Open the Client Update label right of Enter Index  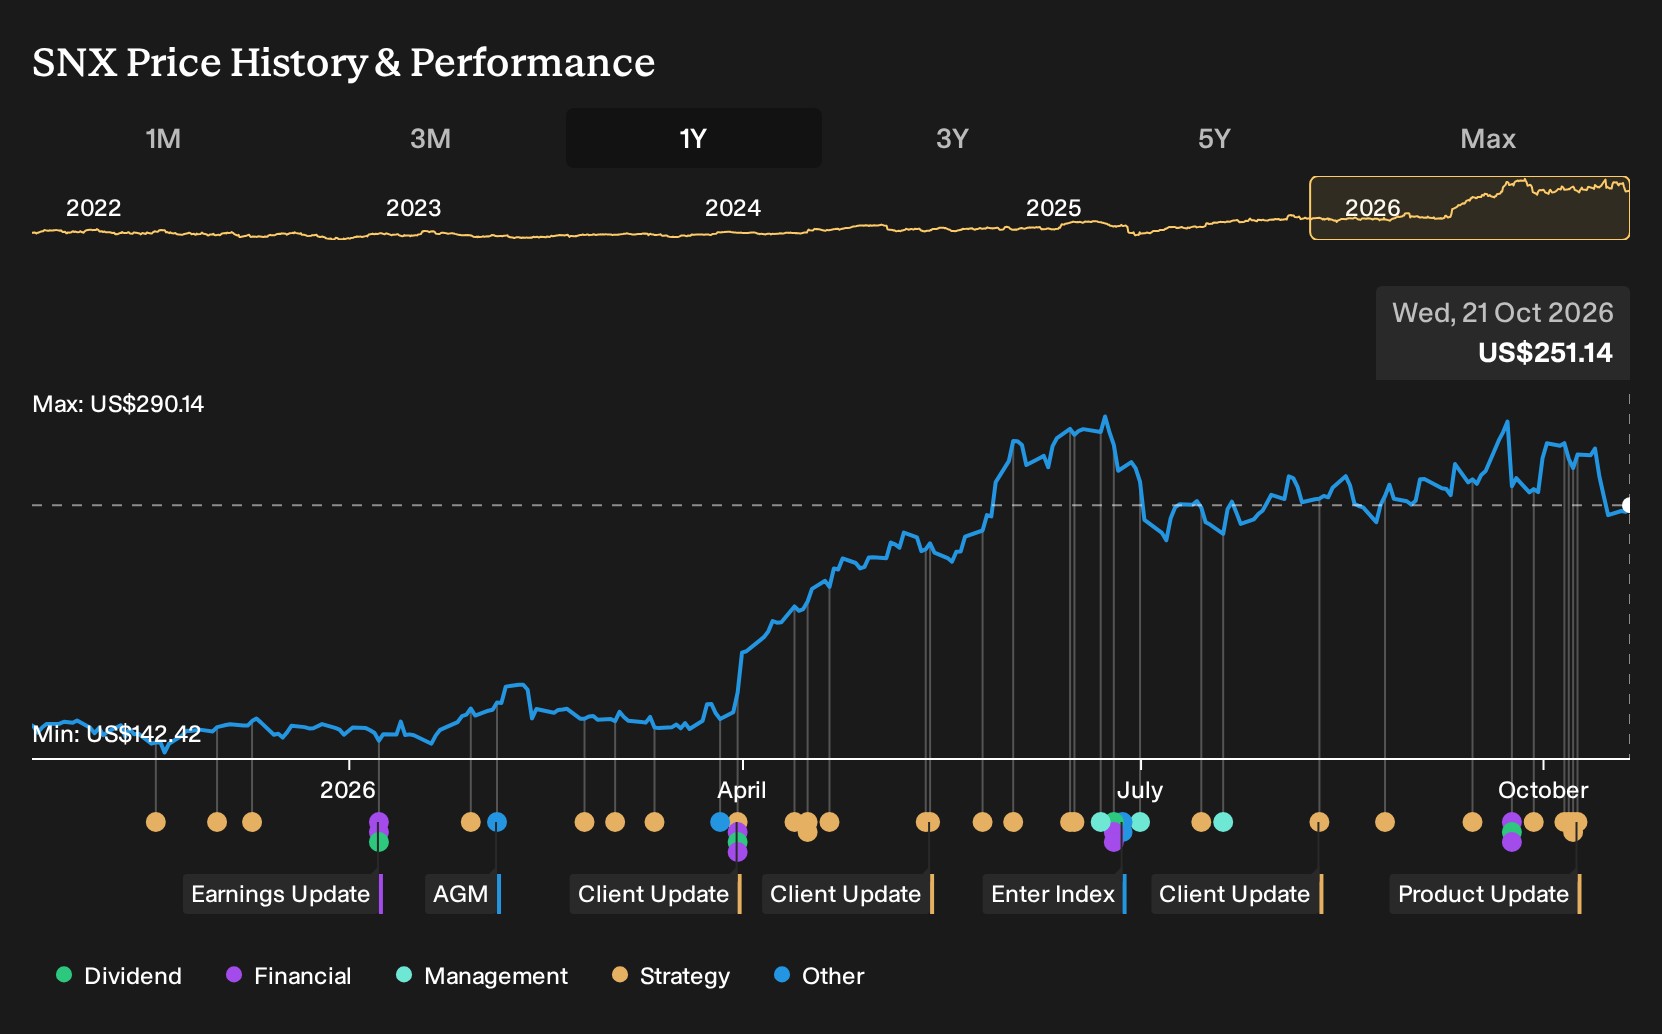[1236, 894]
